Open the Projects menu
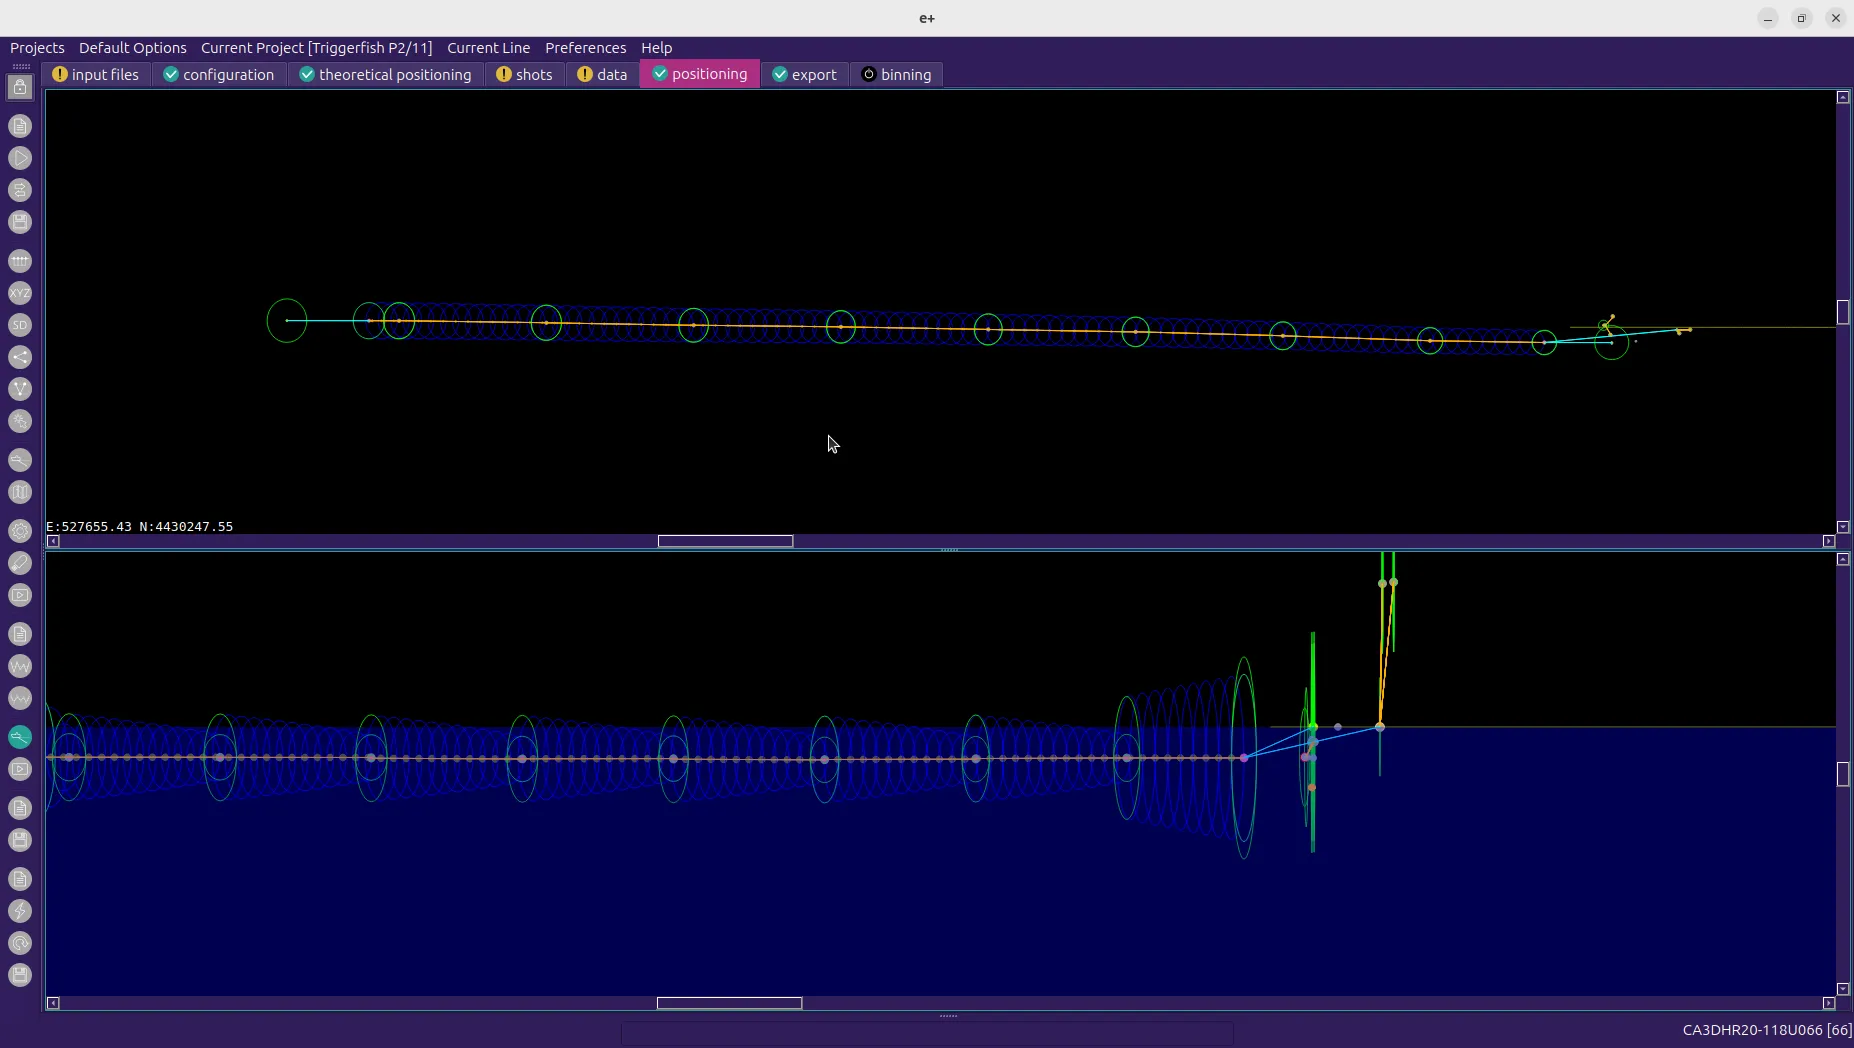Viewport: 1854px width, 1048px height. coord(37,48)
